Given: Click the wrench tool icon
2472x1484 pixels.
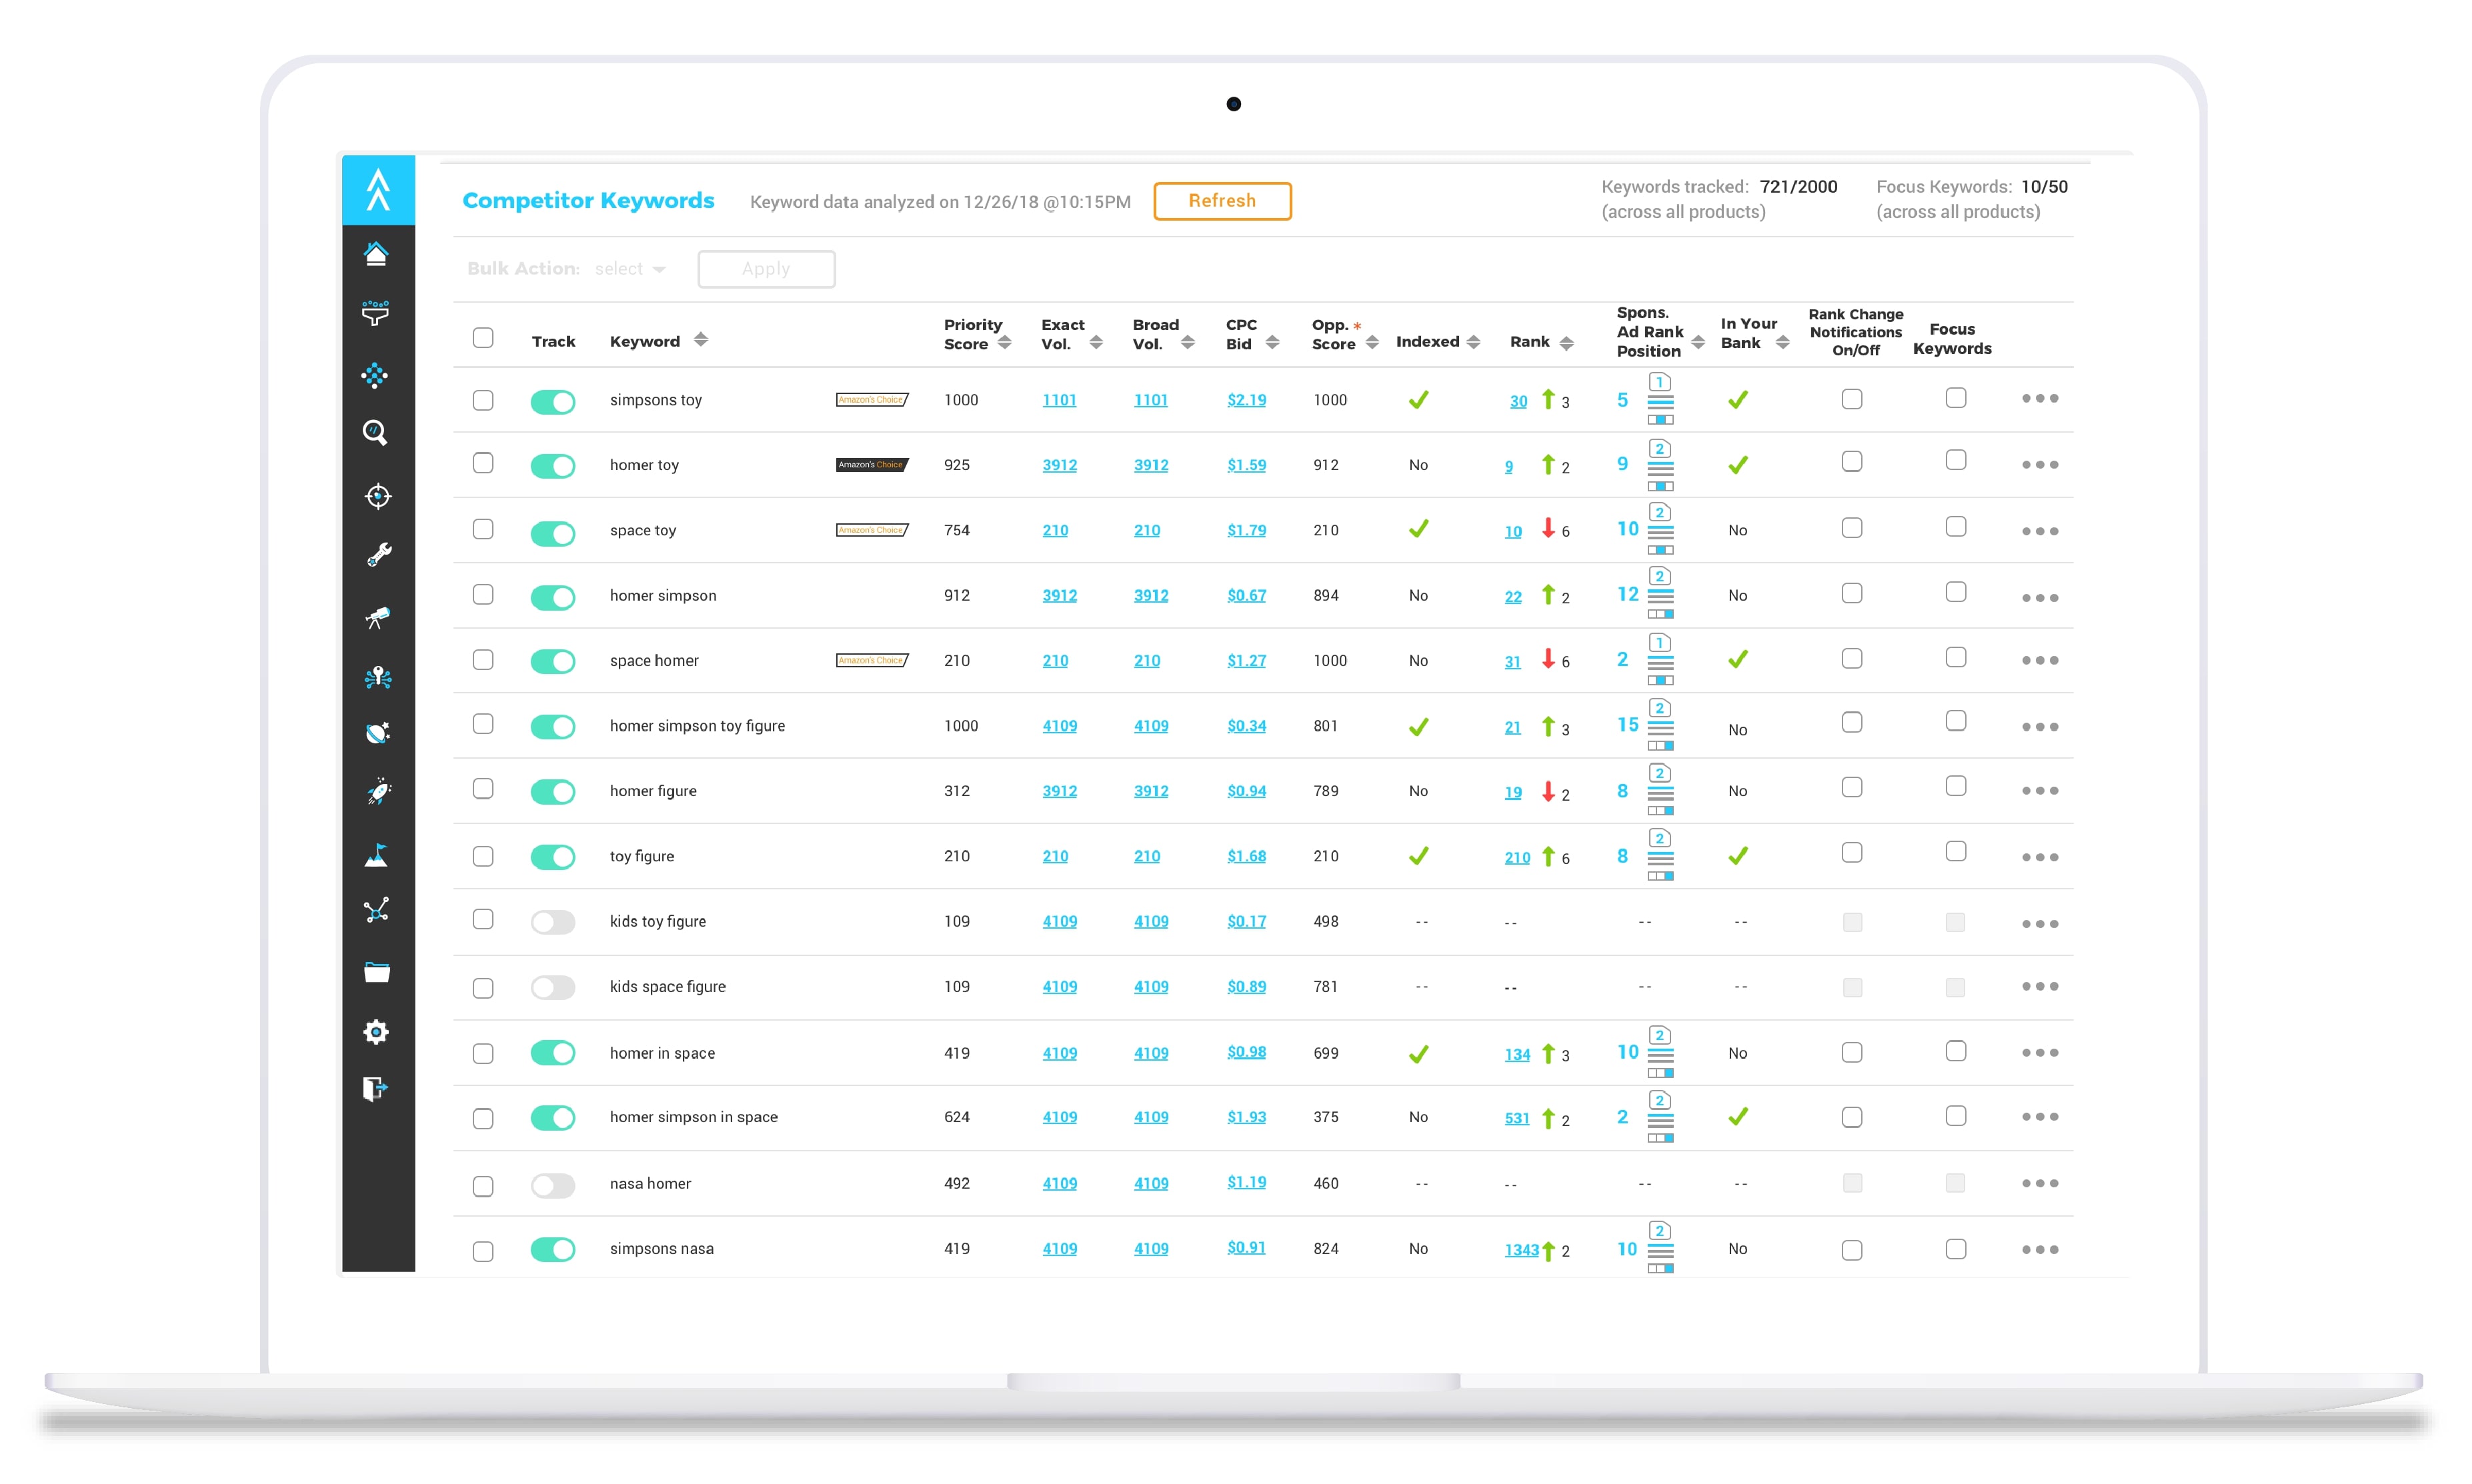Looking at the screenshot, I should [378, 555].
